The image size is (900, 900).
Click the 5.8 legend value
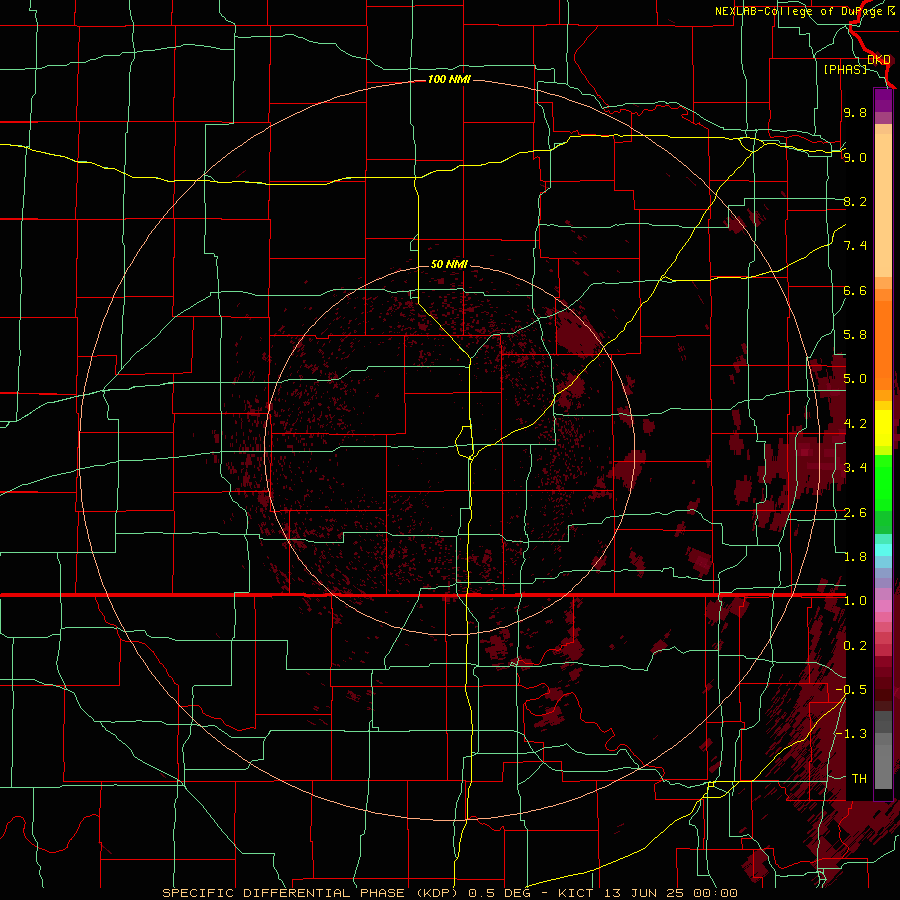pos(855,335)
